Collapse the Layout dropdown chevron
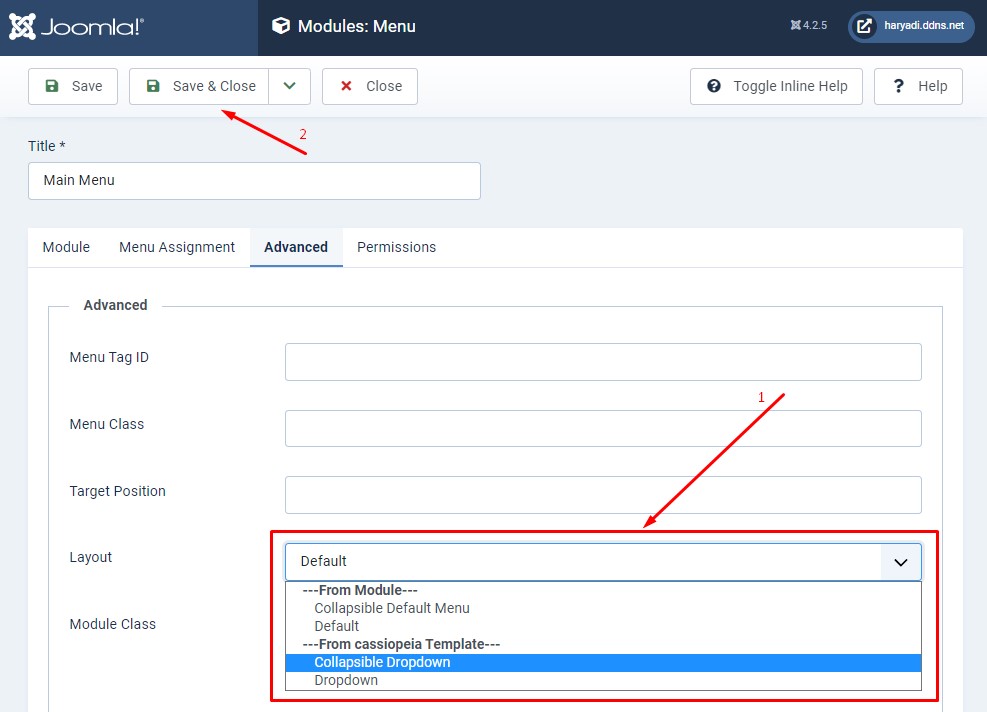 pos(900,562)
